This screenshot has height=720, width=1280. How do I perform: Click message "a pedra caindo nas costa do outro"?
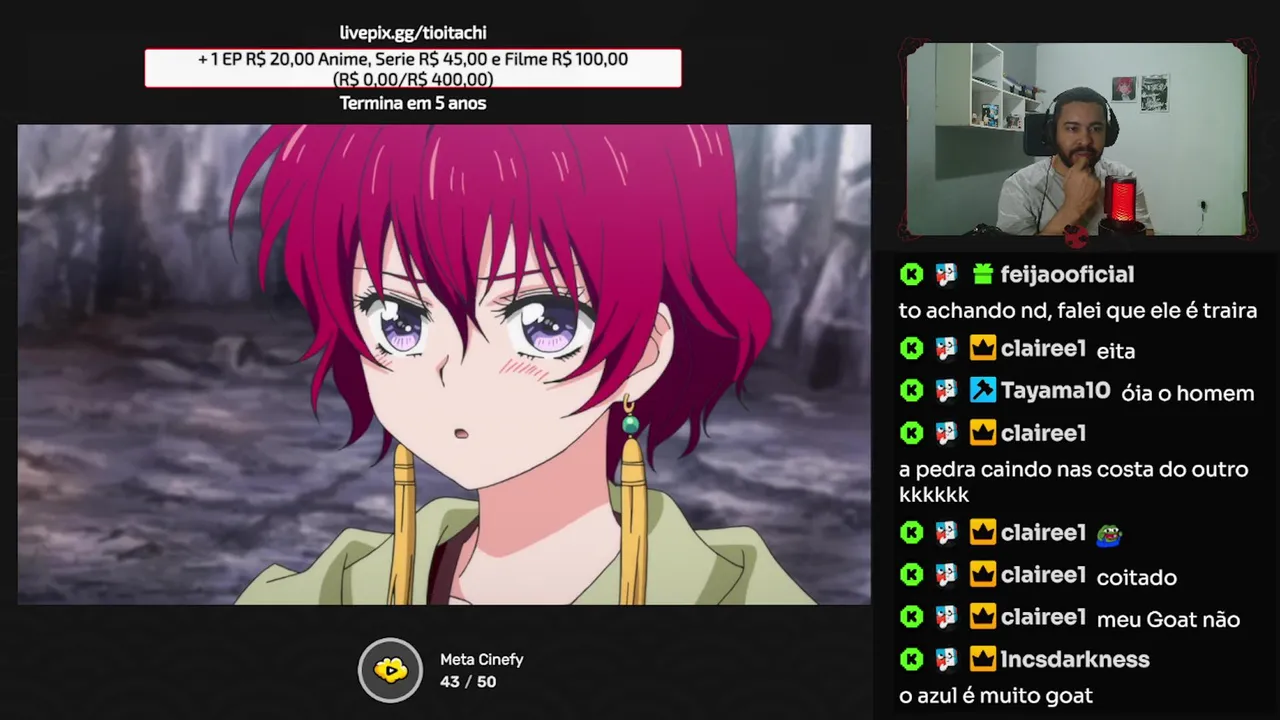(x=1073, y=469)
